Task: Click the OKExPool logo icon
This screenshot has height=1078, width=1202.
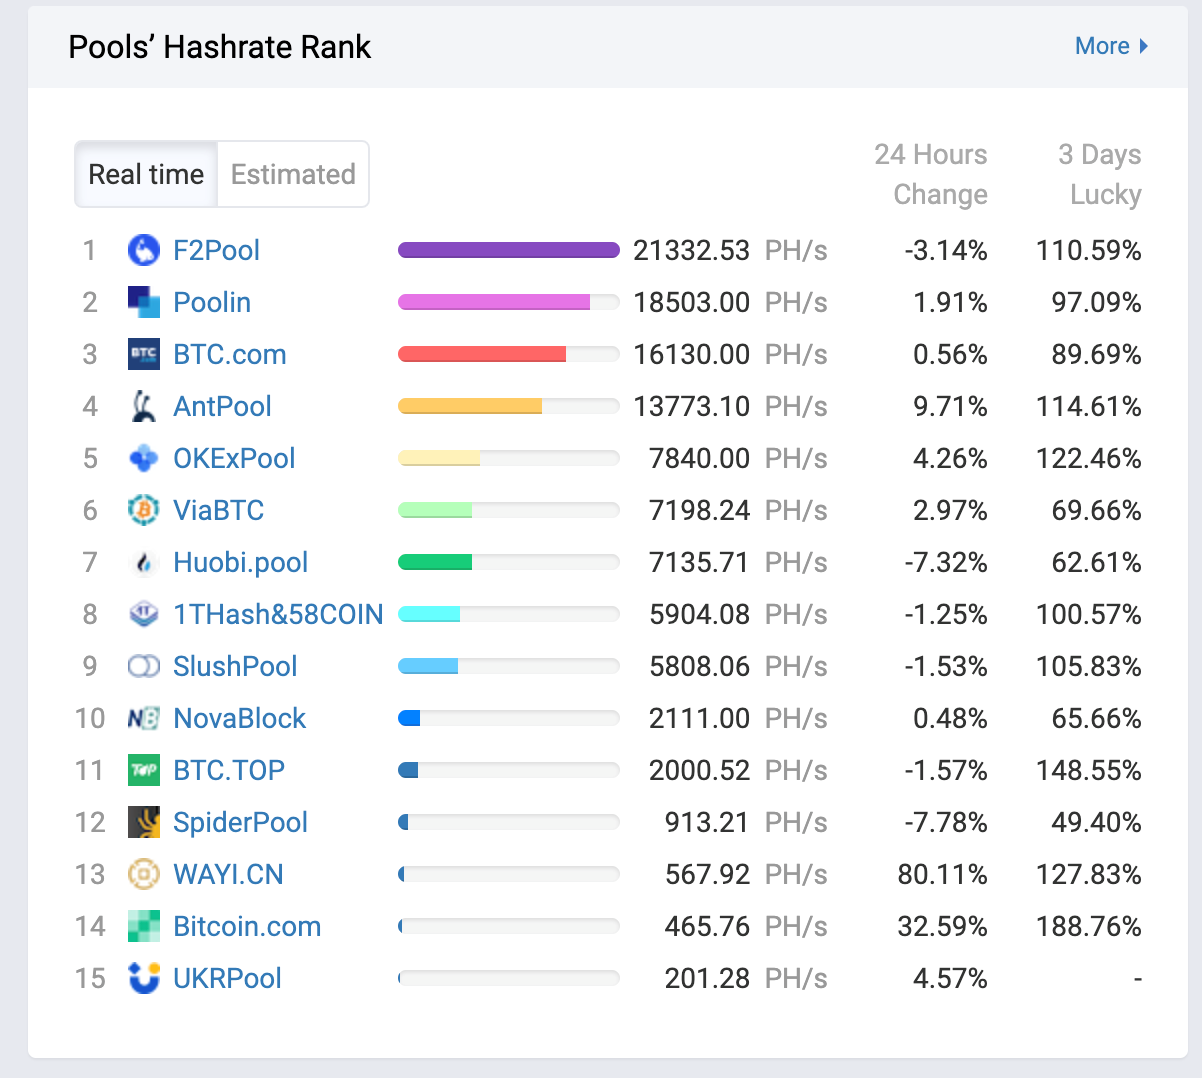Action: click(144, 458)
